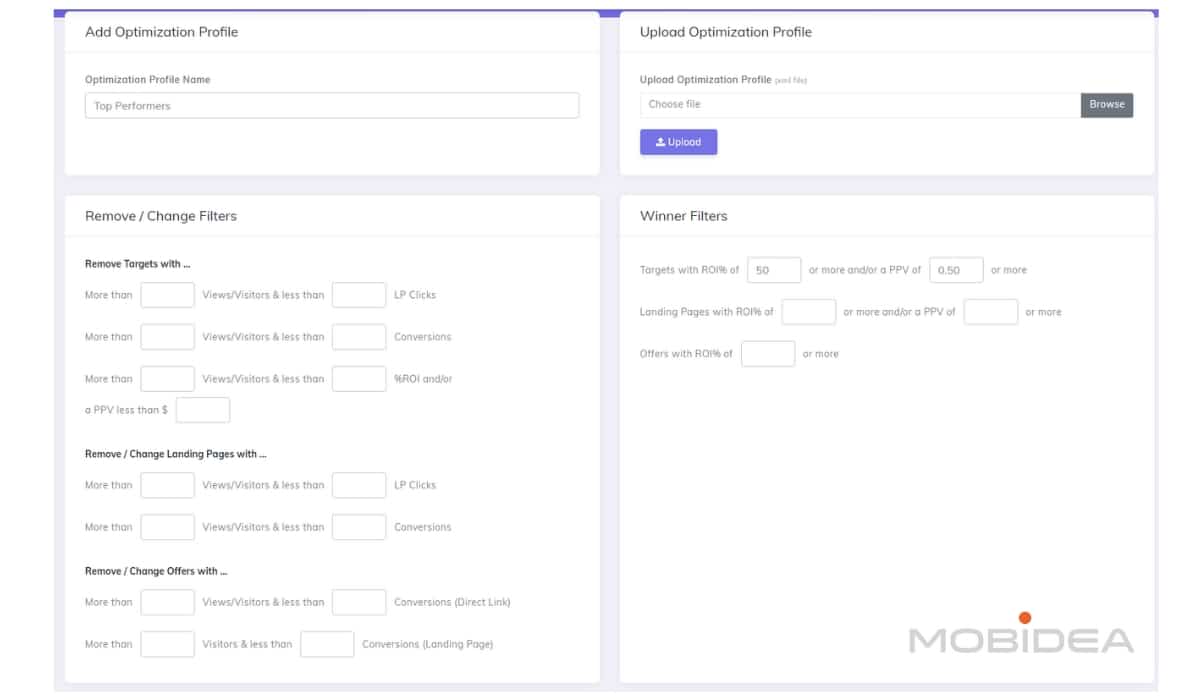Viewport: 1200px width, 700px height.
Task: Focus 'More than' field in Targets %ROI row
Action: (168, 379)
